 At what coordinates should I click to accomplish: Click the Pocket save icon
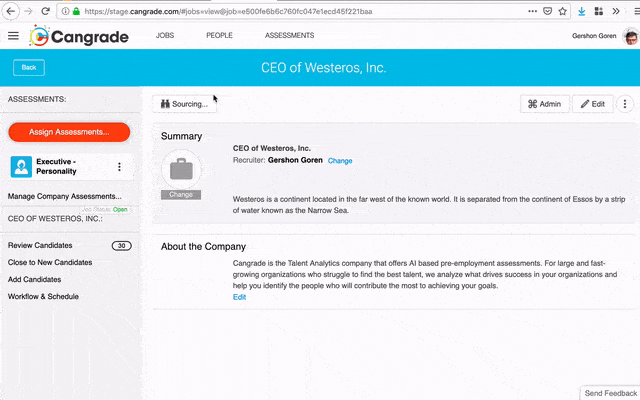[547, 11]
